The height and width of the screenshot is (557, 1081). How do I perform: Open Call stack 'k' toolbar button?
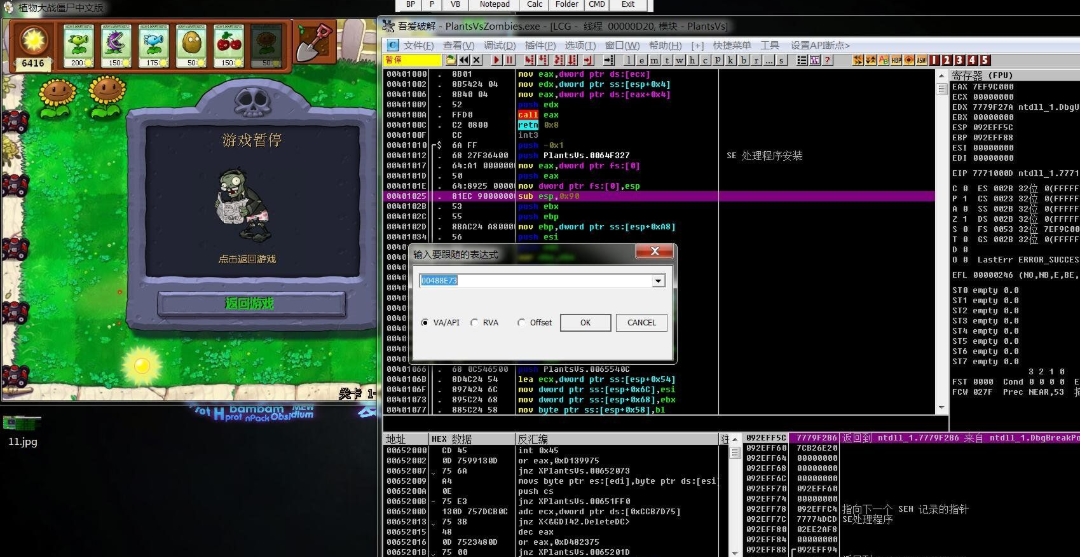(731, 60)
